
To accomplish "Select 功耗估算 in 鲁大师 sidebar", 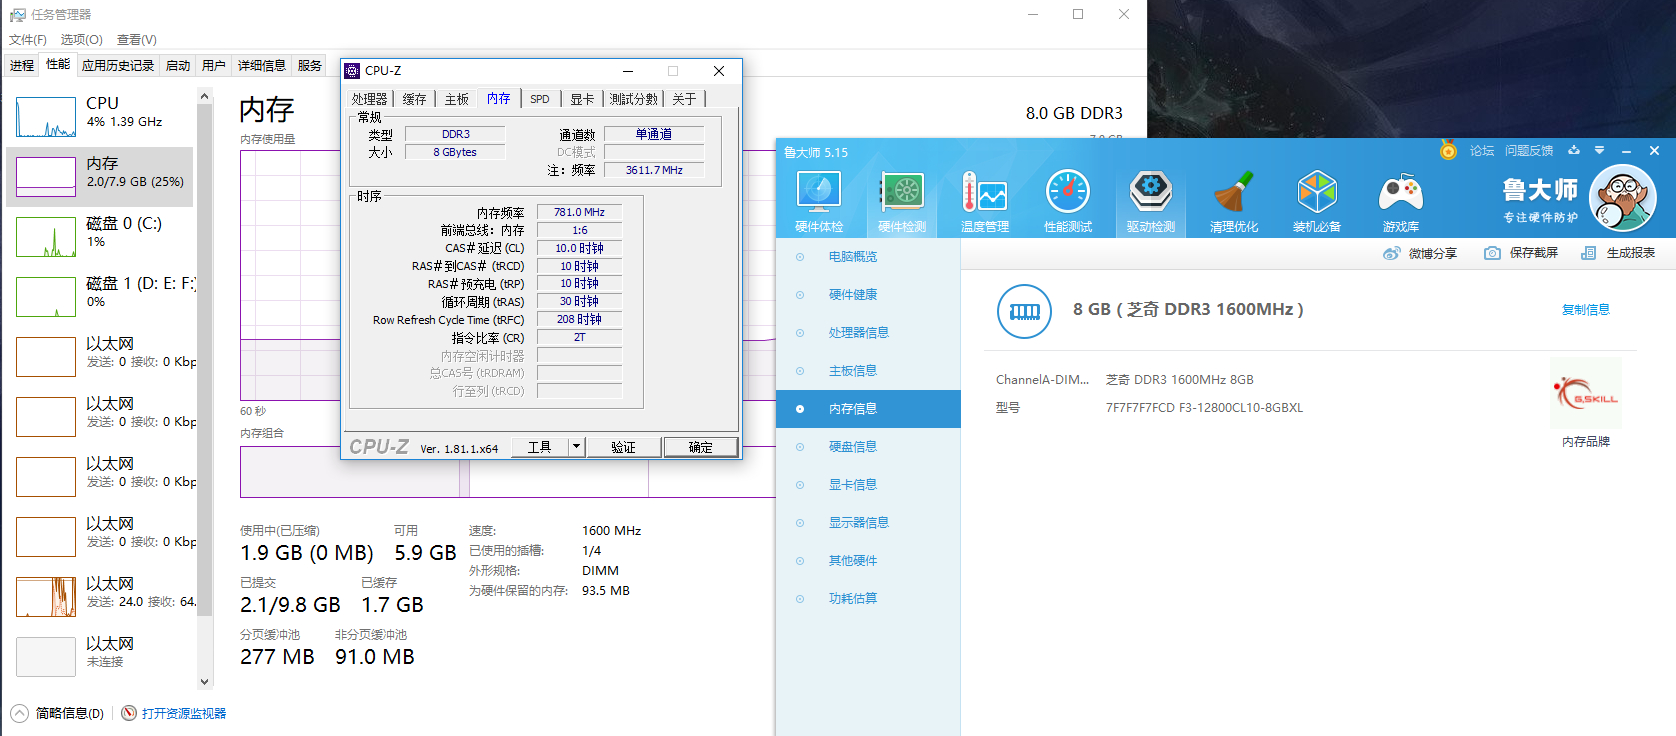I will coord(868,599).
